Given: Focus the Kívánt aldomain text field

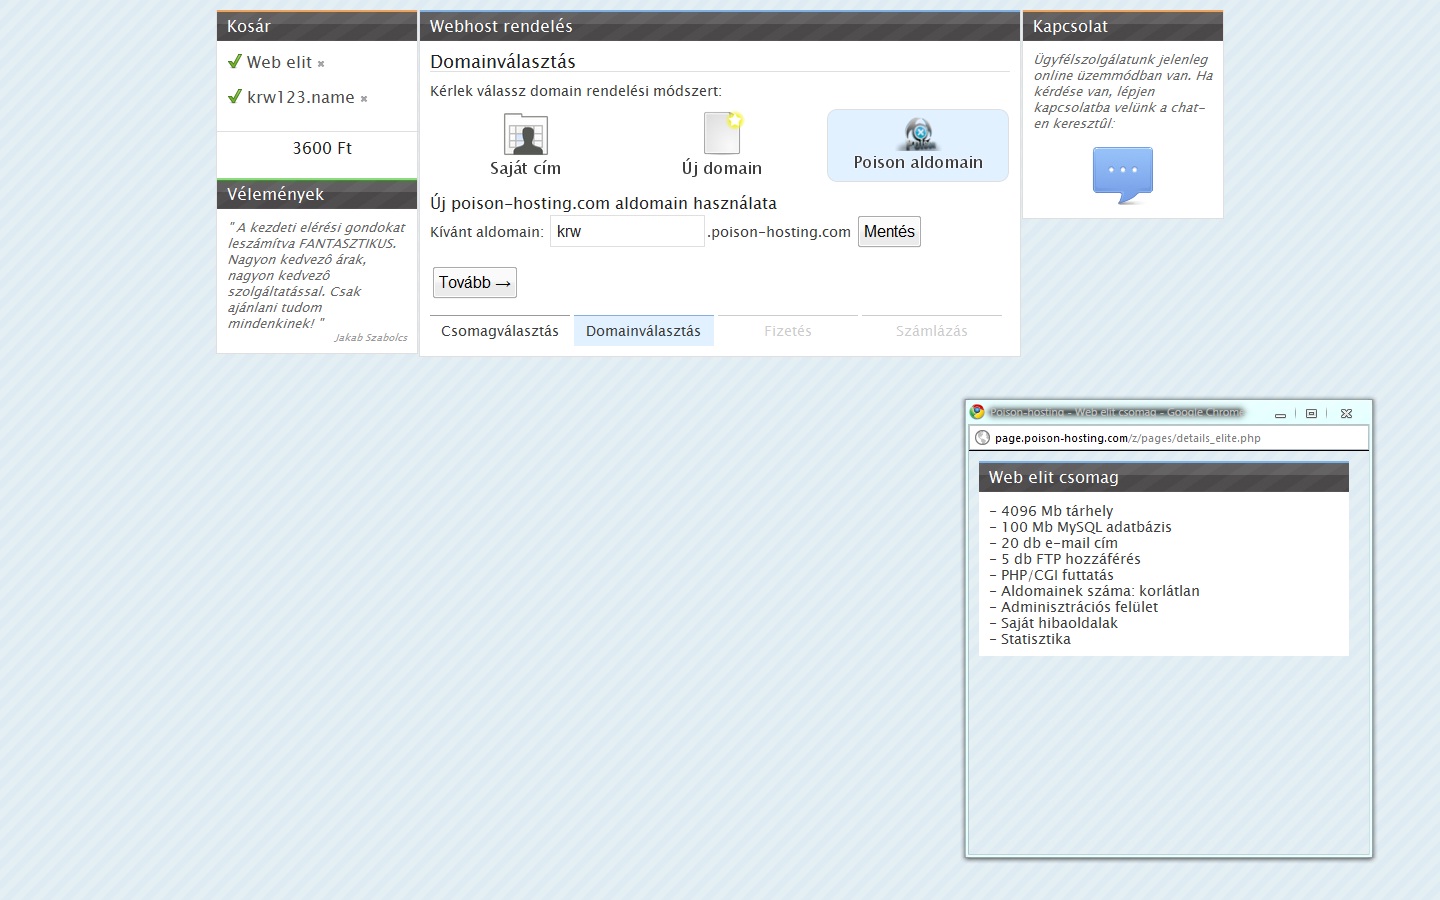Looking at the screenshot, I should [x=627, y=232].
